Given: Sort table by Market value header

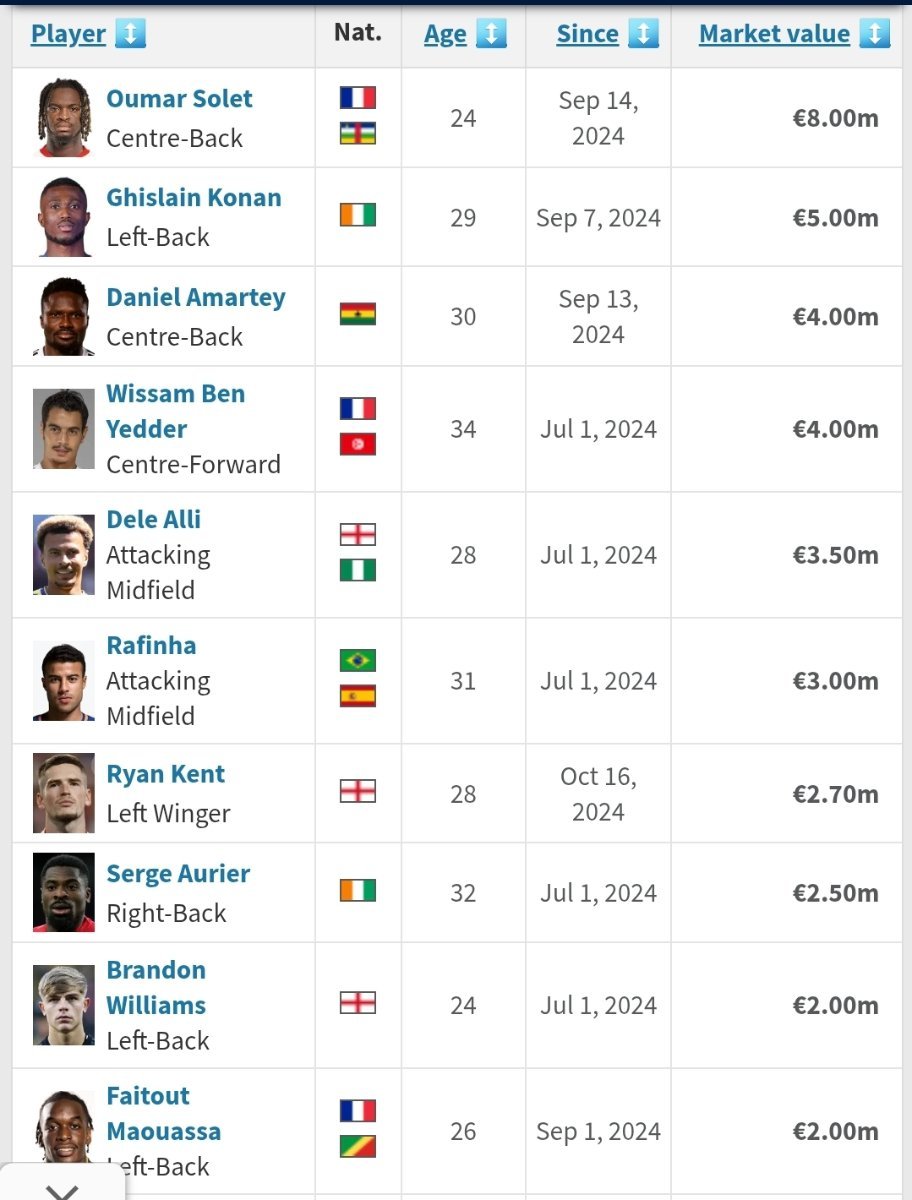Looking at the screenshot, I should coord(774,34).
